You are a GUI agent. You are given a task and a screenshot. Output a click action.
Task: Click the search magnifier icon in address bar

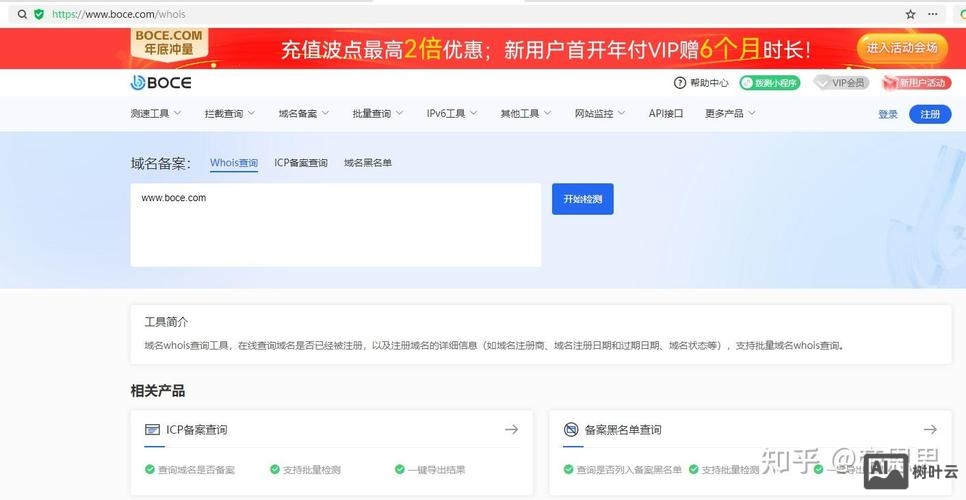tap(22, 14)
